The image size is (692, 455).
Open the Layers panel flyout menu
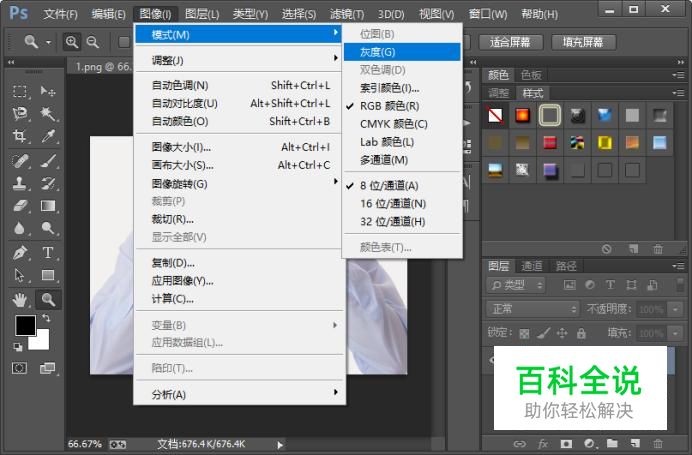(x=678, y=266)
